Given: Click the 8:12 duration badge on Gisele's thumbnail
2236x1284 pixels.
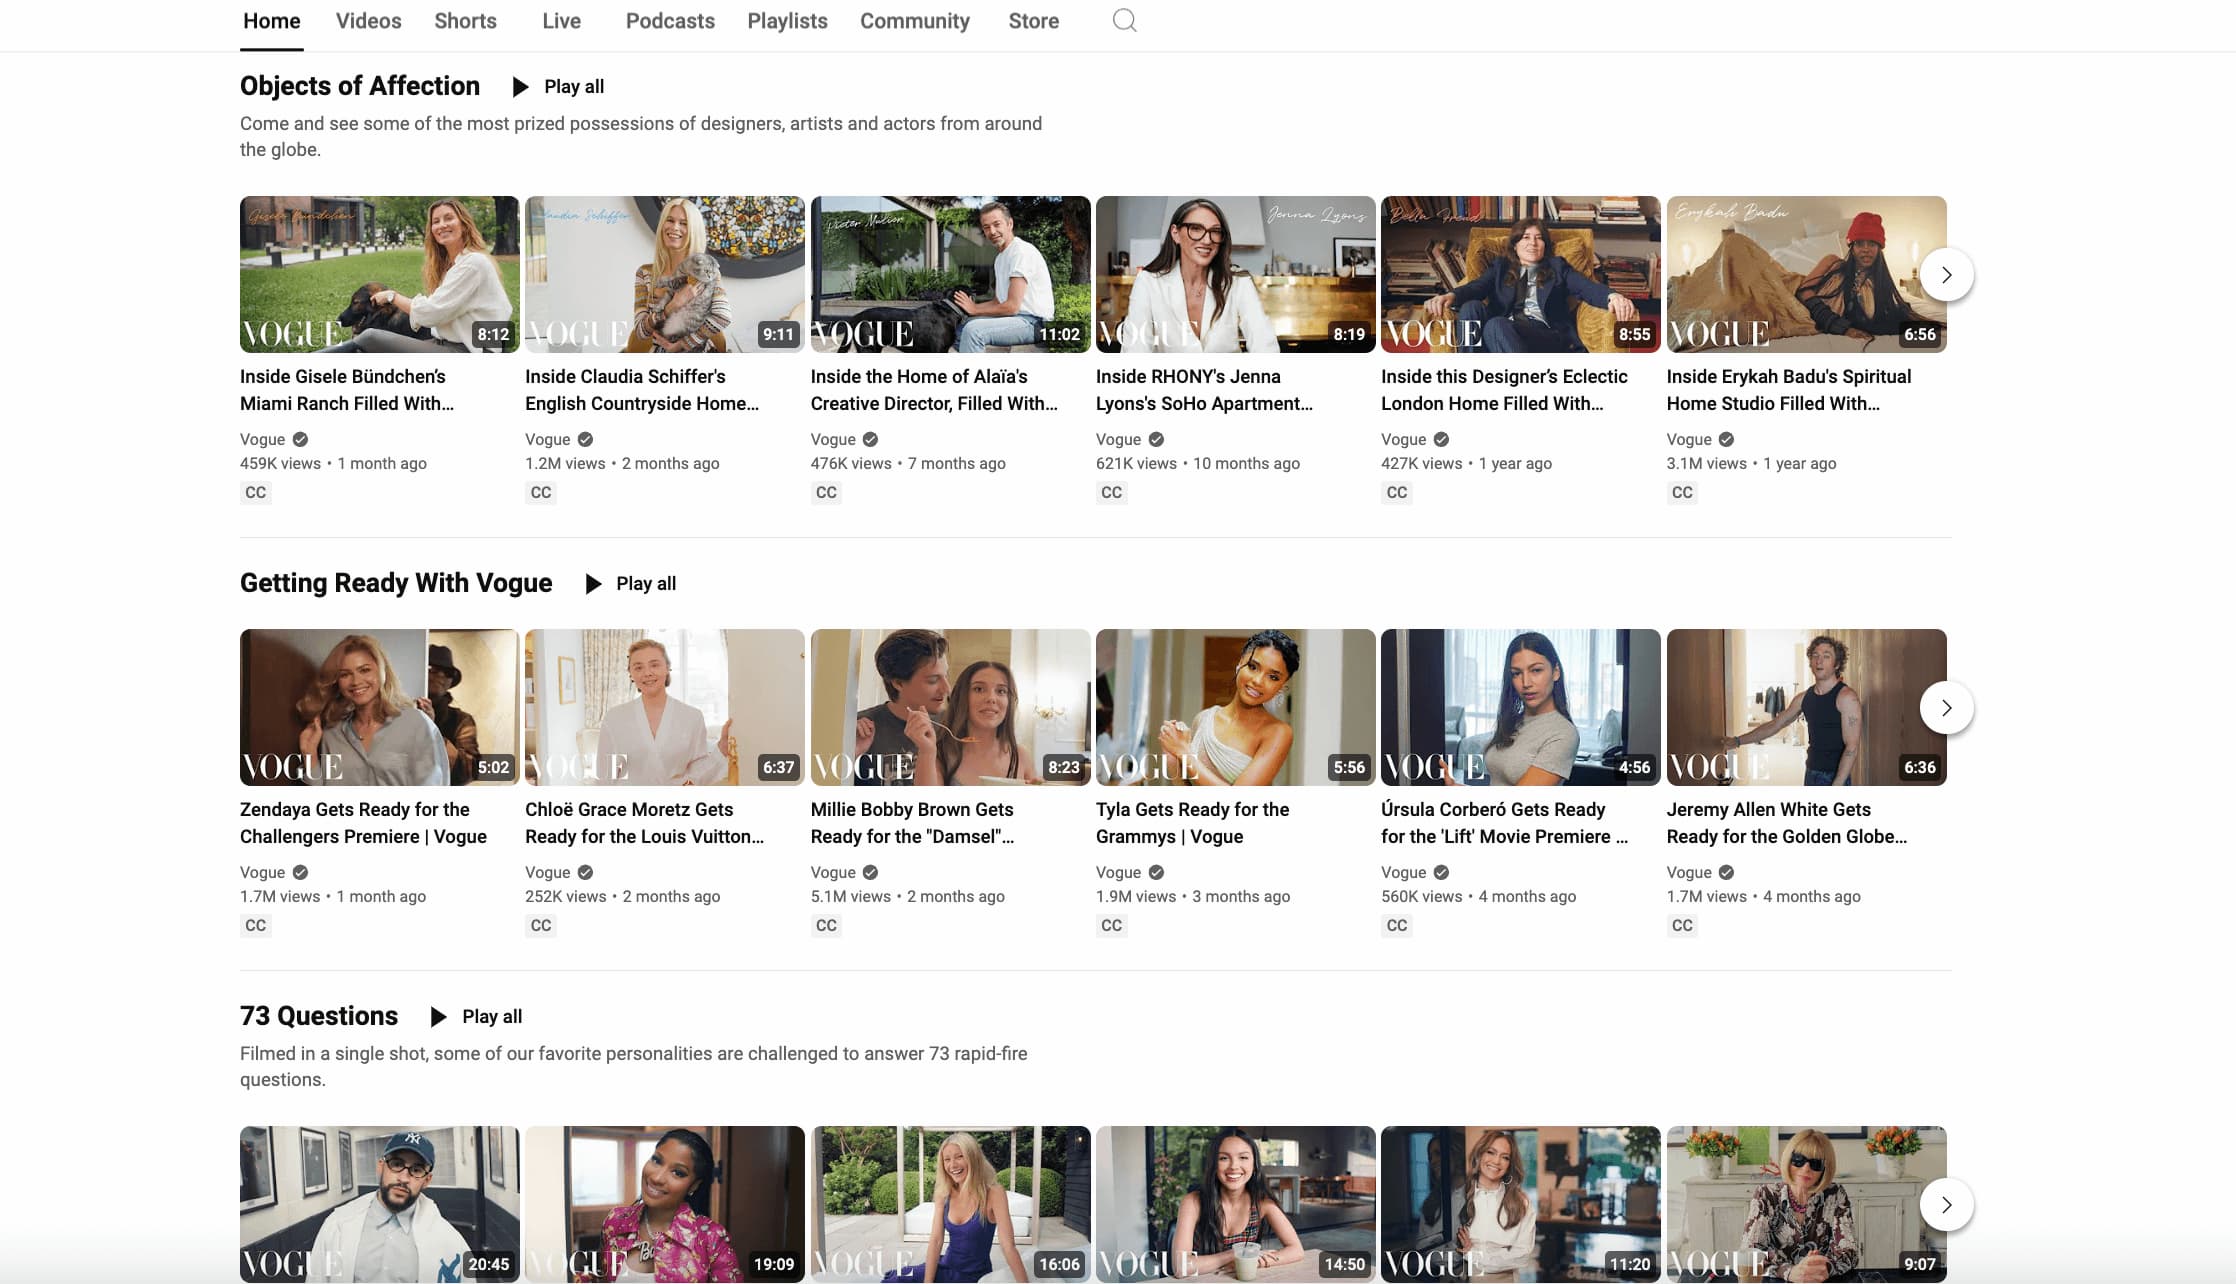Looking at the screenshot, I should click(x=492, y=334).
